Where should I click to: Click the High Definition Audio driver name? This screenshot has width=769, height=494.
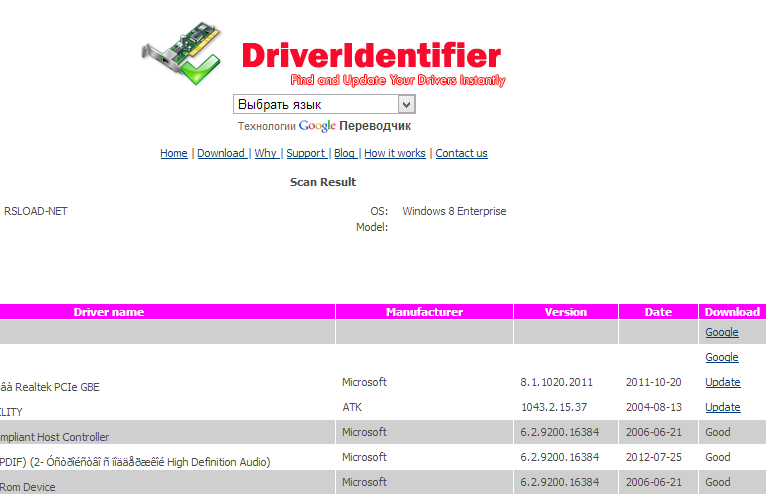click(135, 462)
